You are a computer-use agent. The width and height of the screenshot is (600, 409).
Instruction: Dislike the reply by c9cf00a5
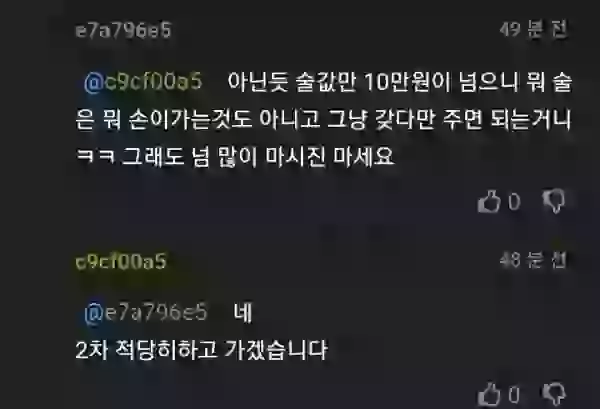(554, 394)
